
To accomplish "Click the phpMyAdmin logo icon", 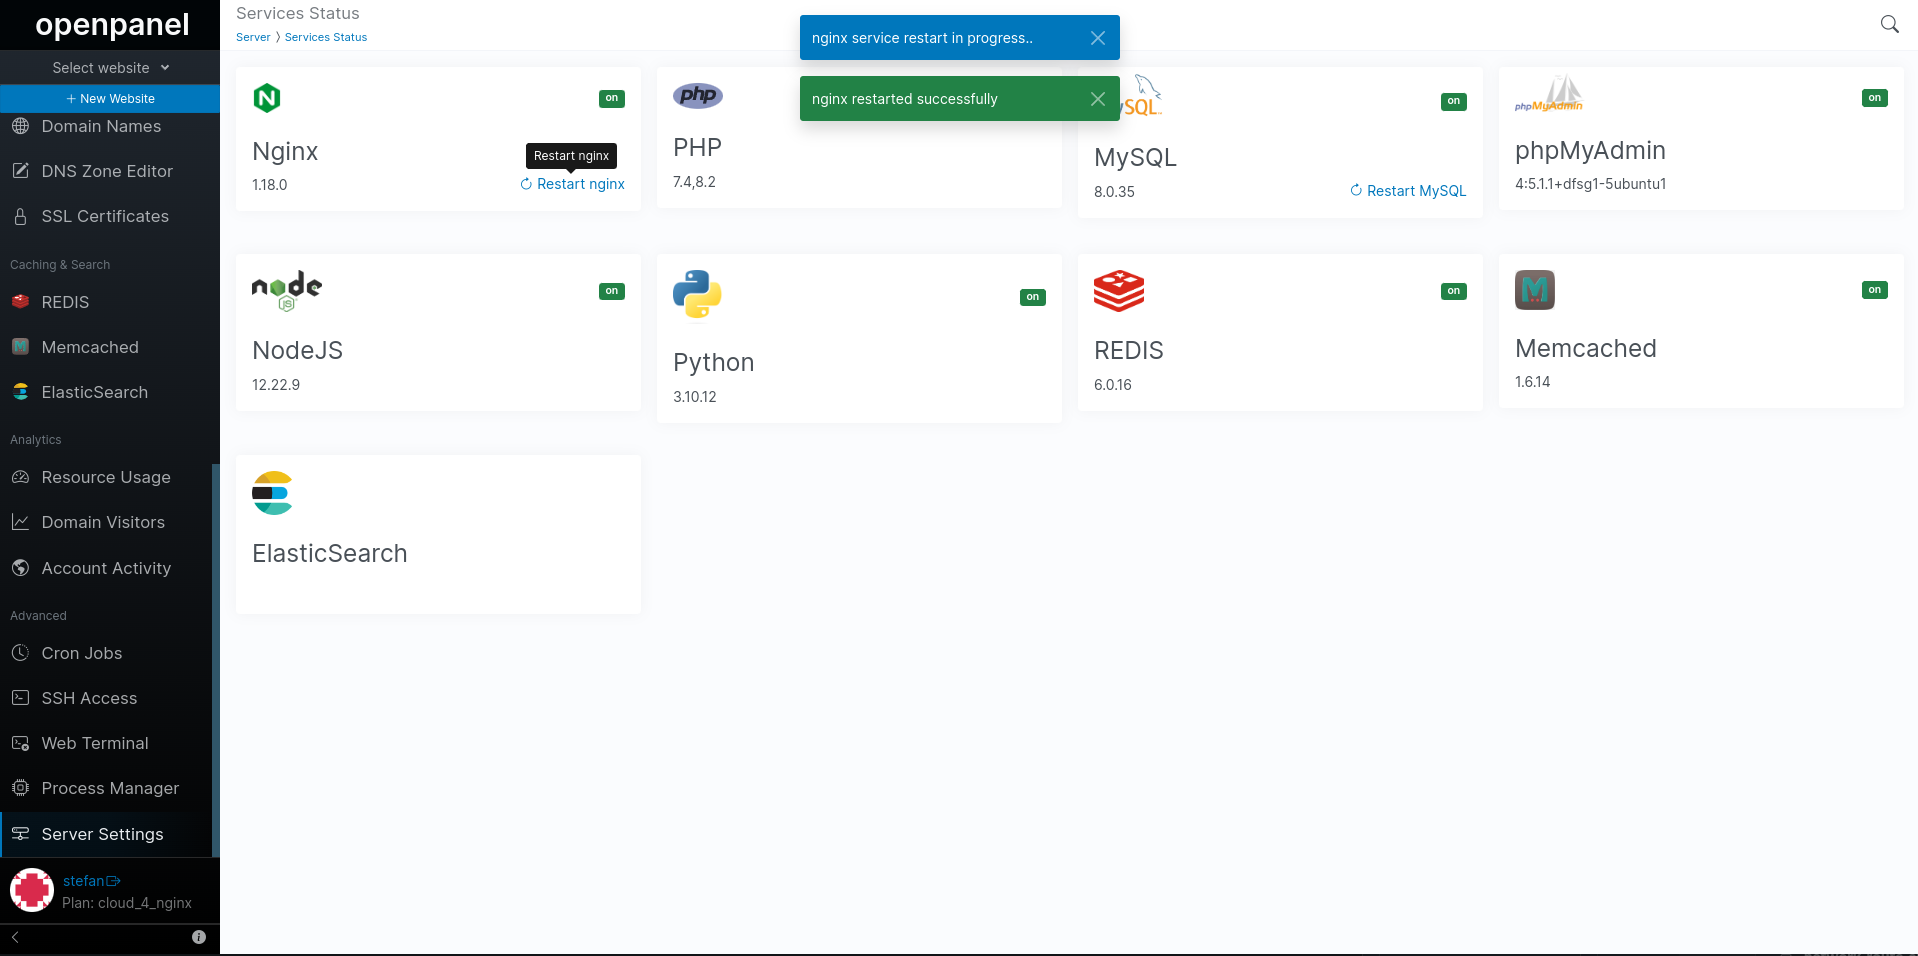I will (1549, 94).
